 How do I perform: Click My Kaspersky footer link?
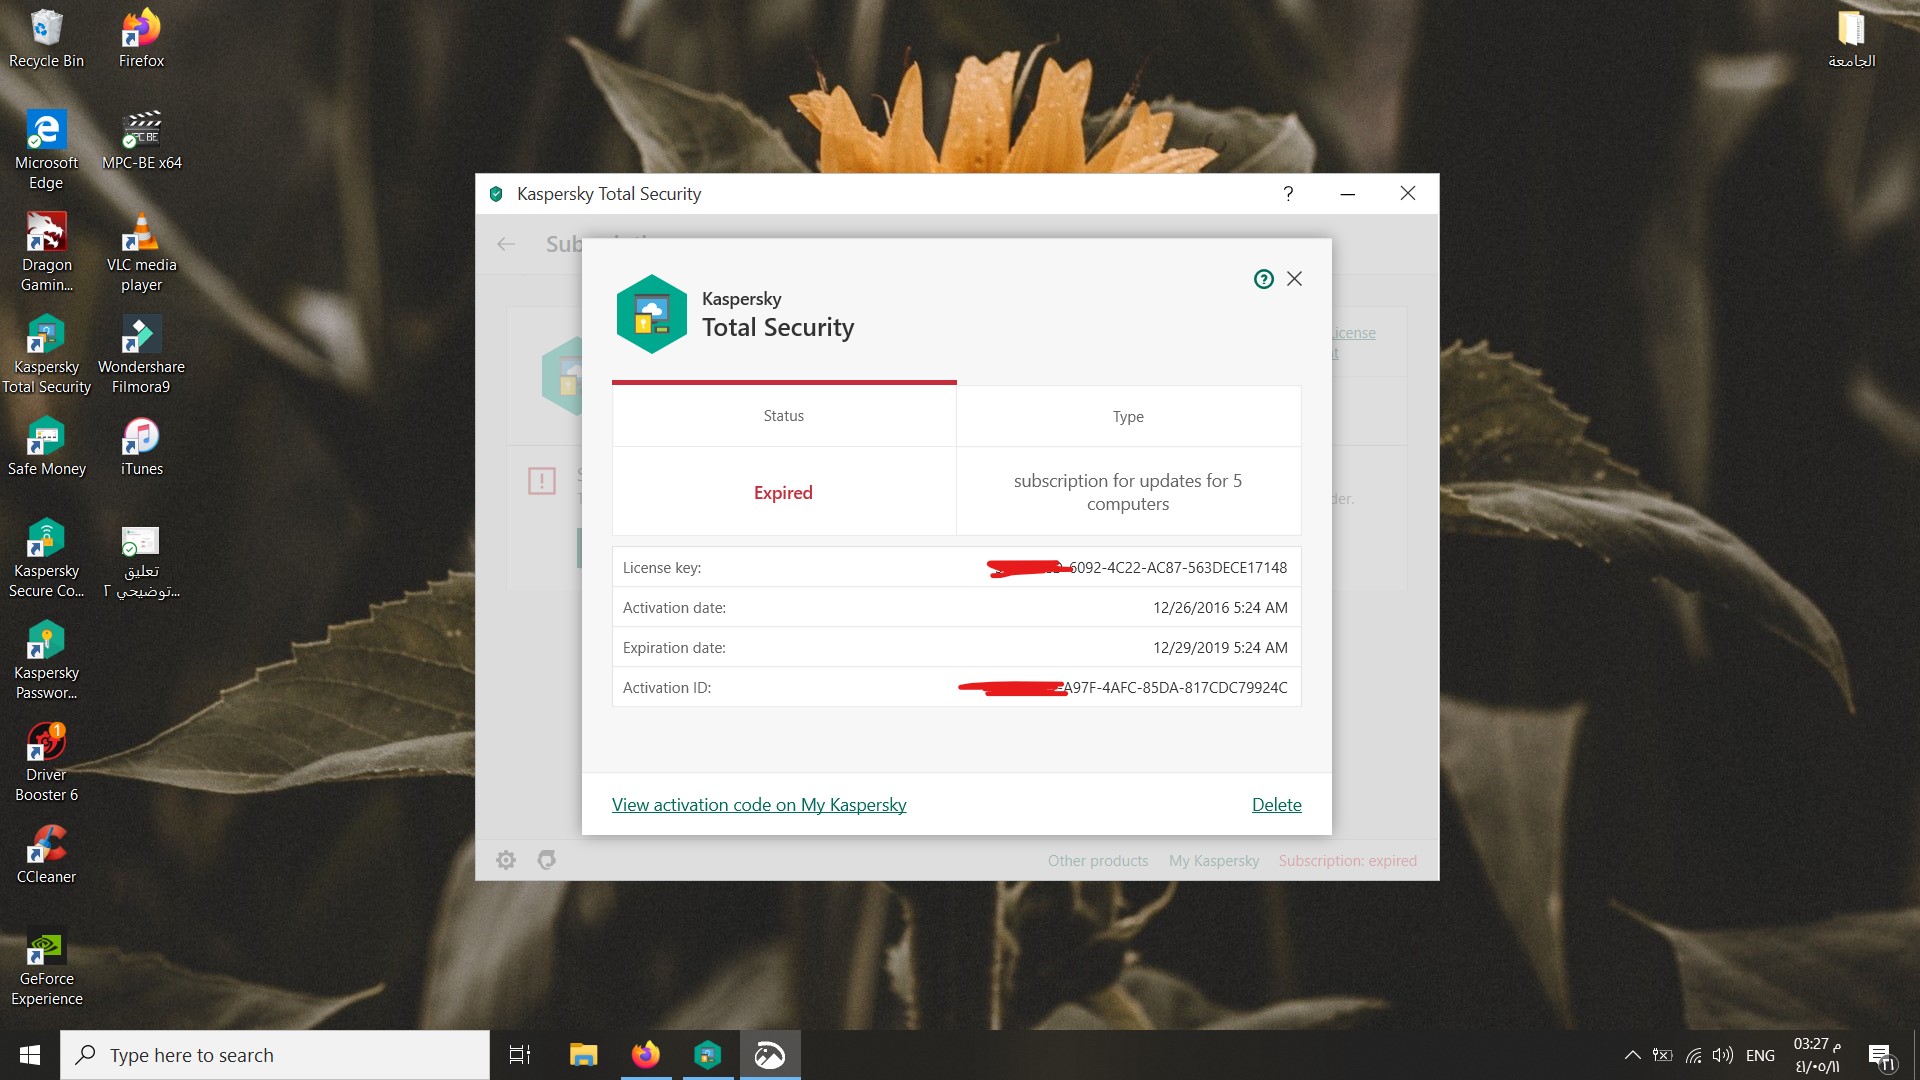coord(1214,861)
